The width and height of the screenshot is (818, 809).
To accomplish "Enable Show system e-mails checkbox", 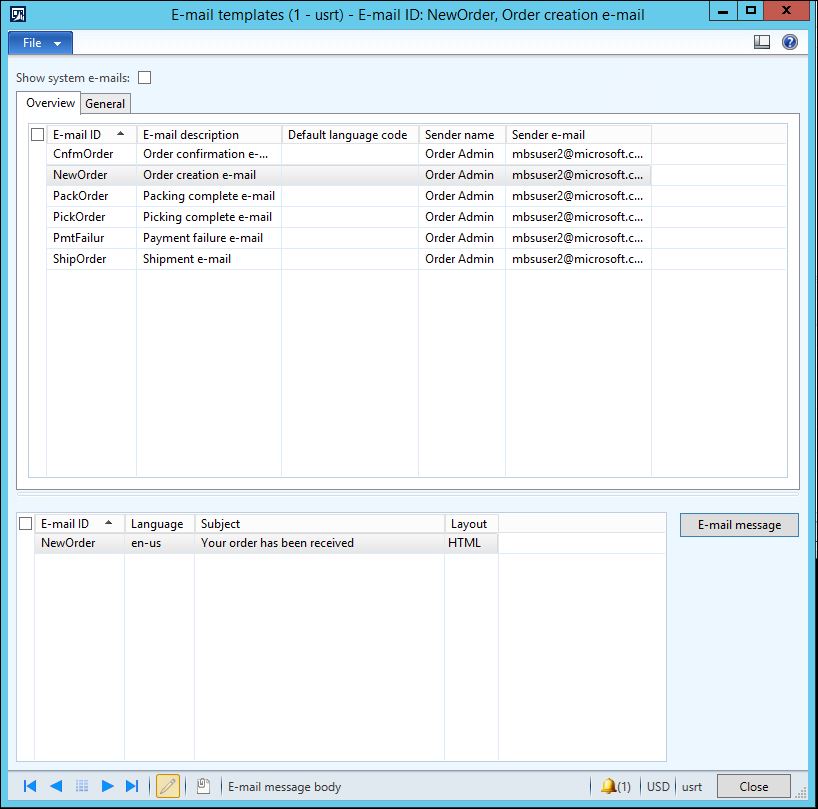I will click(x=145, y=78).
